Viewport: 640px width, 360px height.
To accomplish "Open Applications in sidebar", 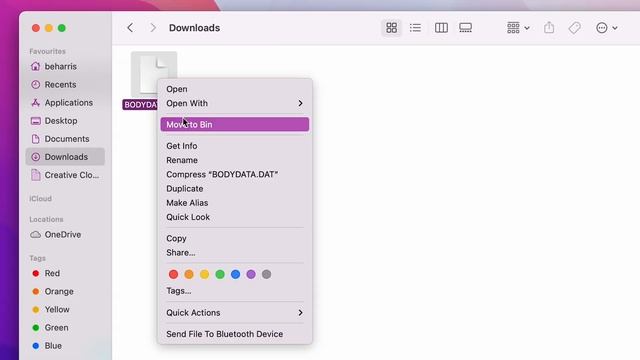I will [65, 102].
